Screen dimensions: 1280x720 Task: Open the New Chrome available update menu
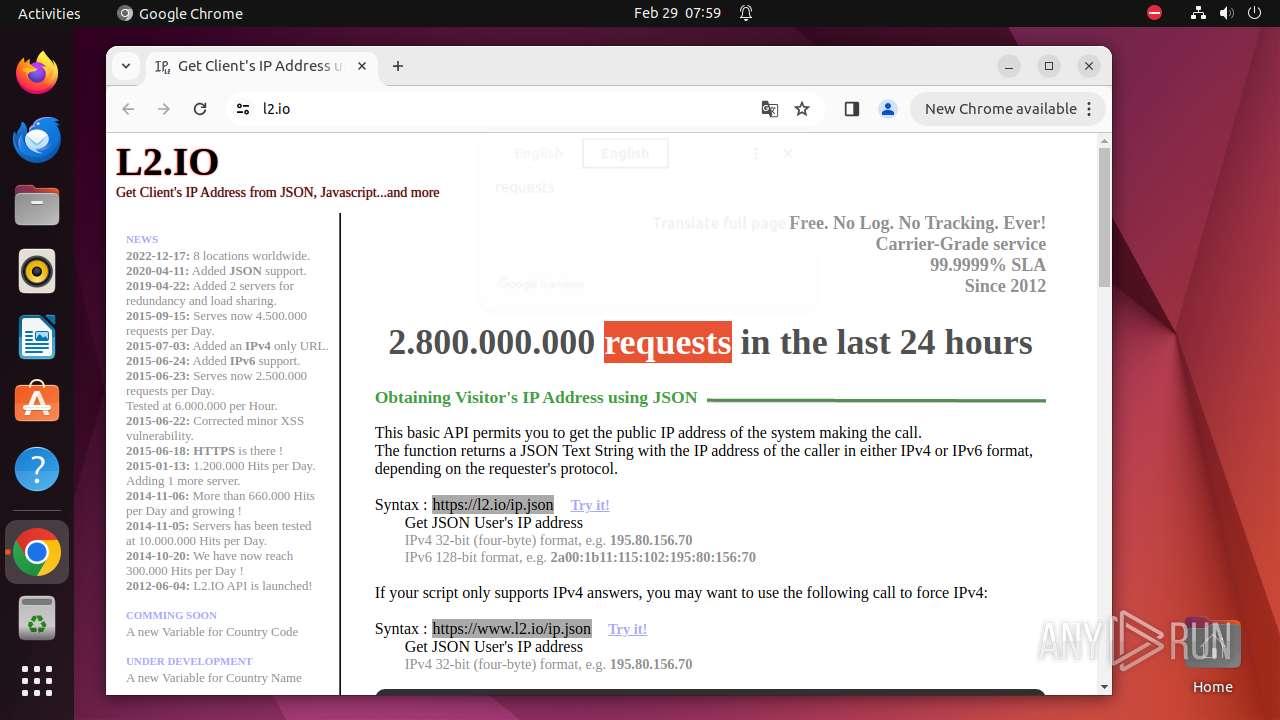point(1008,109)
